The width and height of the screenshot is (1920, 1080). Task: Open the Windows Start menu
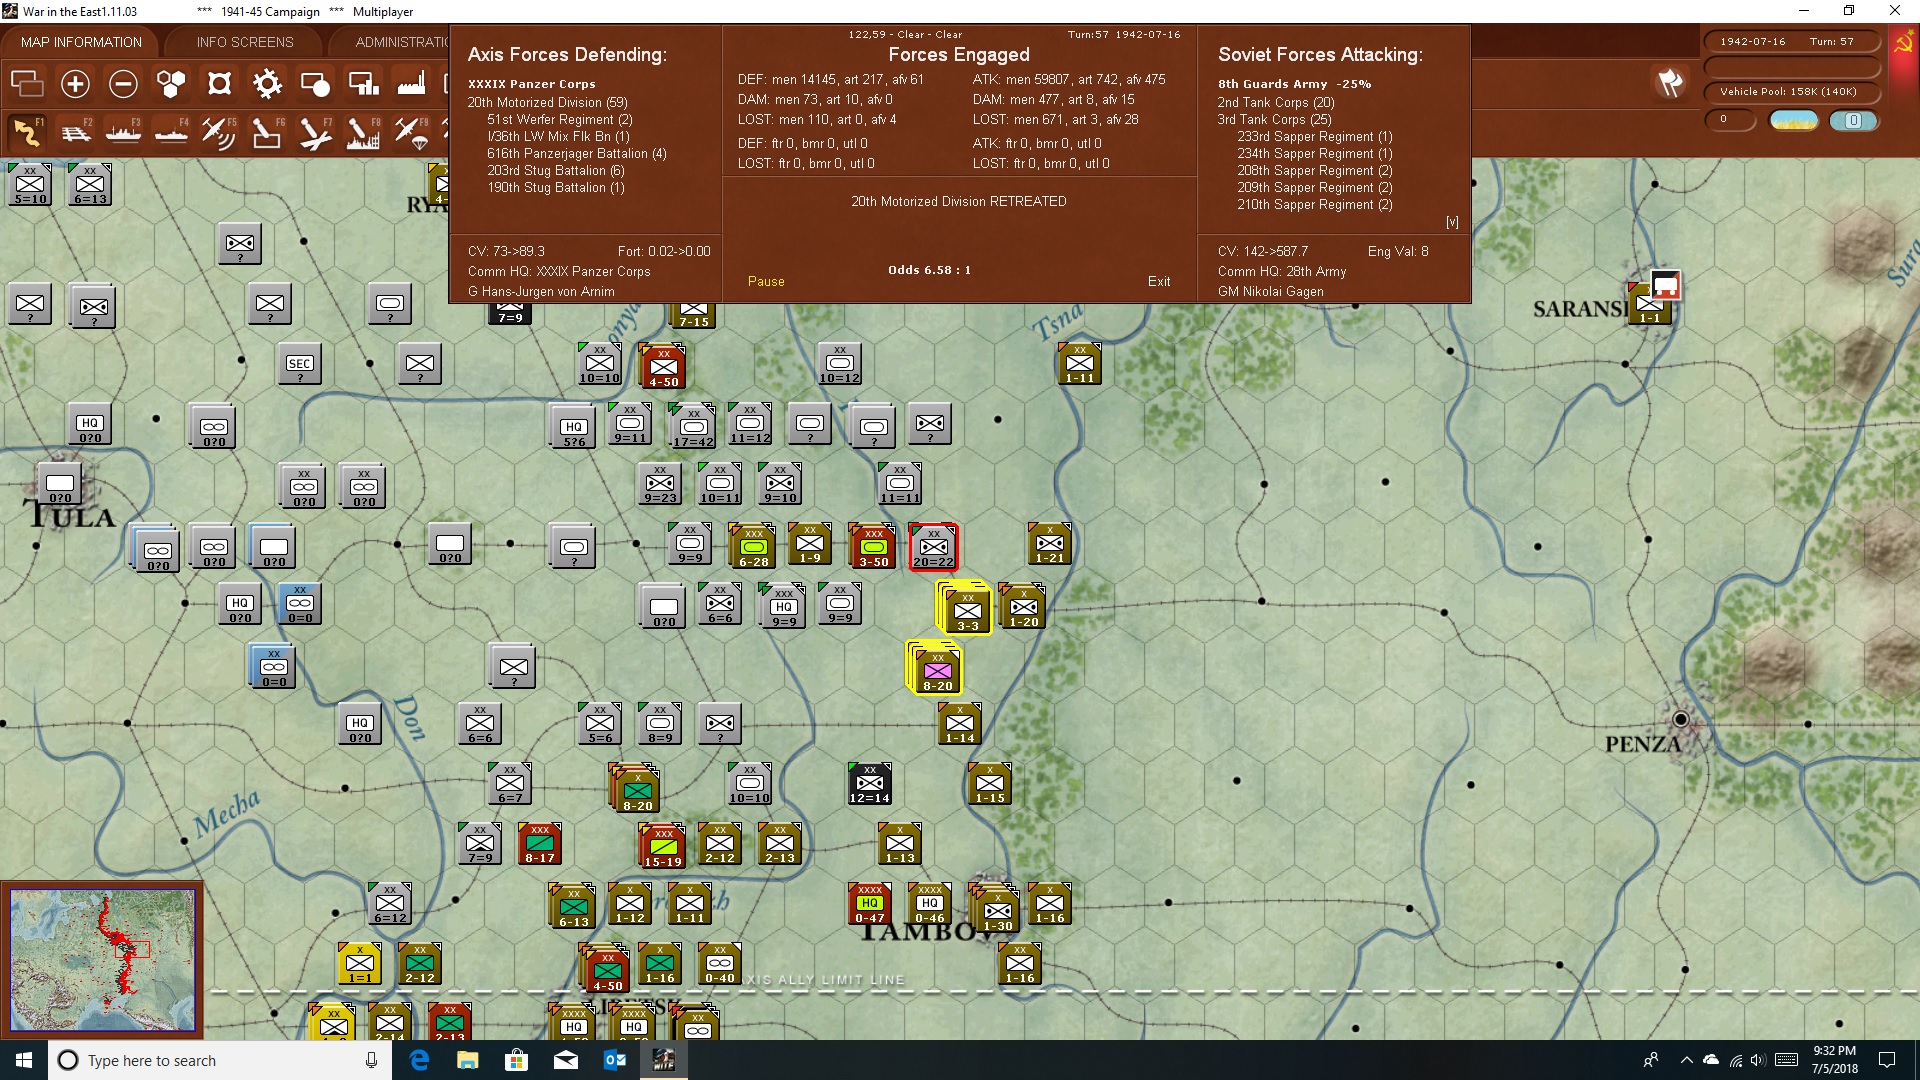pyautogui.click(x=24, y=1060)
